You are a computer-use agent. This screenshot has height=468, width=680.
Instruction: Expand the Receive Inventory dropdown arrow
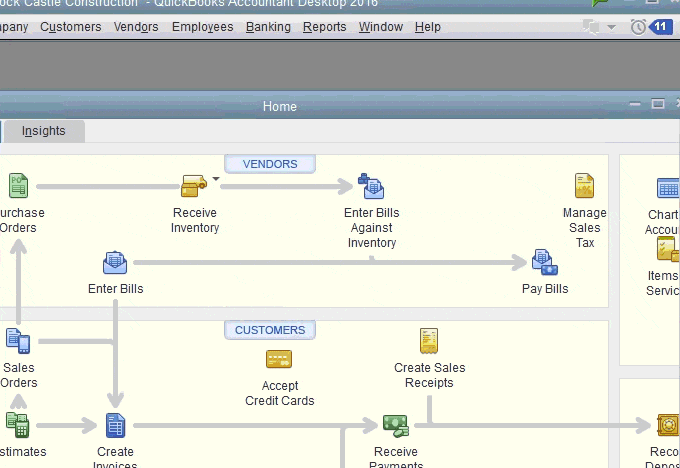point(216,179)
